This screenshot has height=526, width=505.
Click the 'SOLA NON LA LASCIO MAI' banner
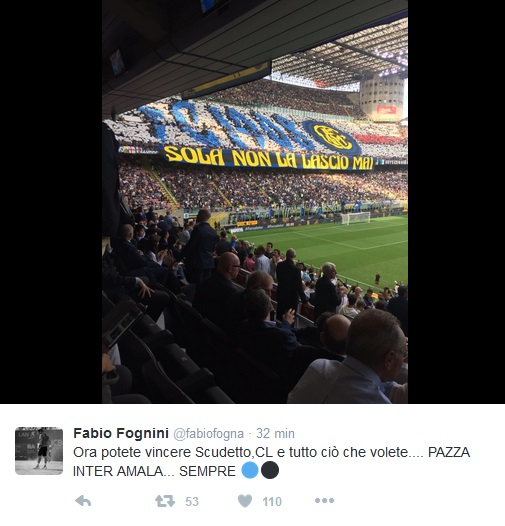point(269,159)
